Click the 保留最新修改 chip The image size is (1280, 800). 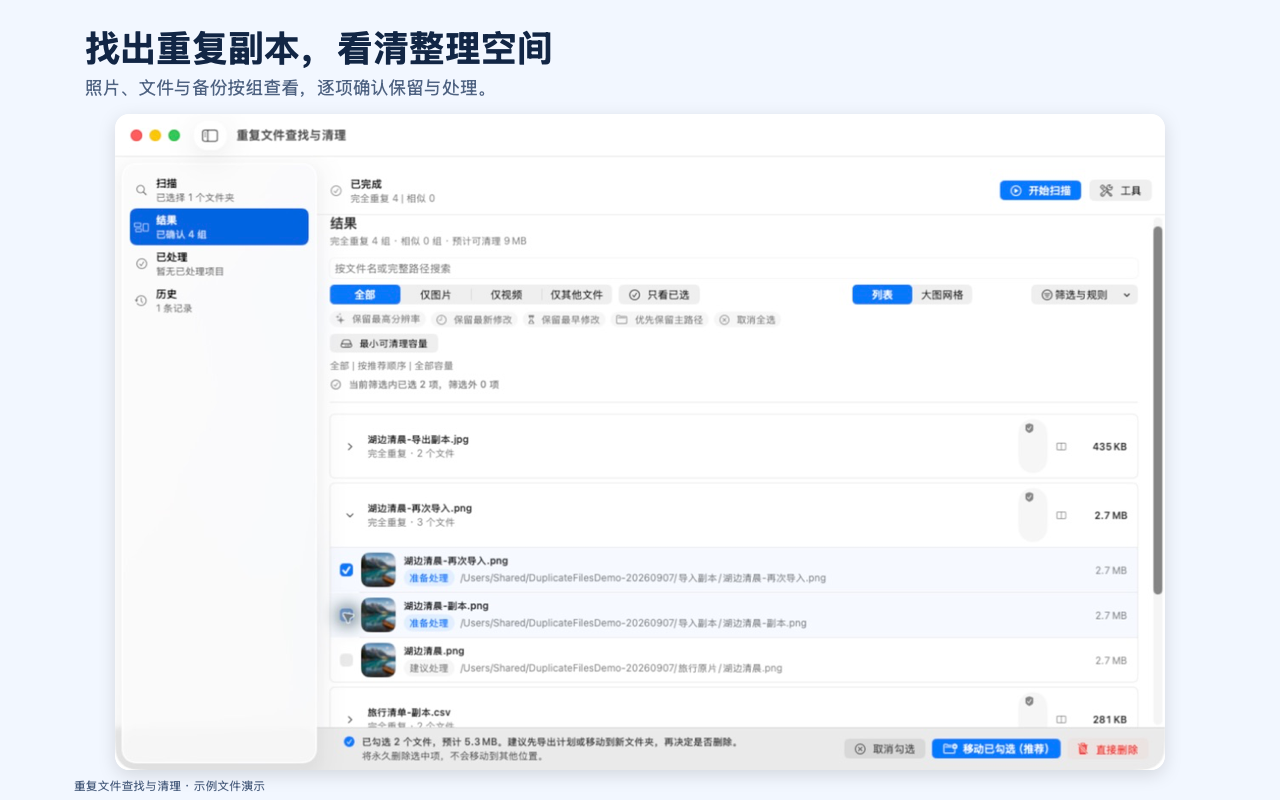point(475,320)
